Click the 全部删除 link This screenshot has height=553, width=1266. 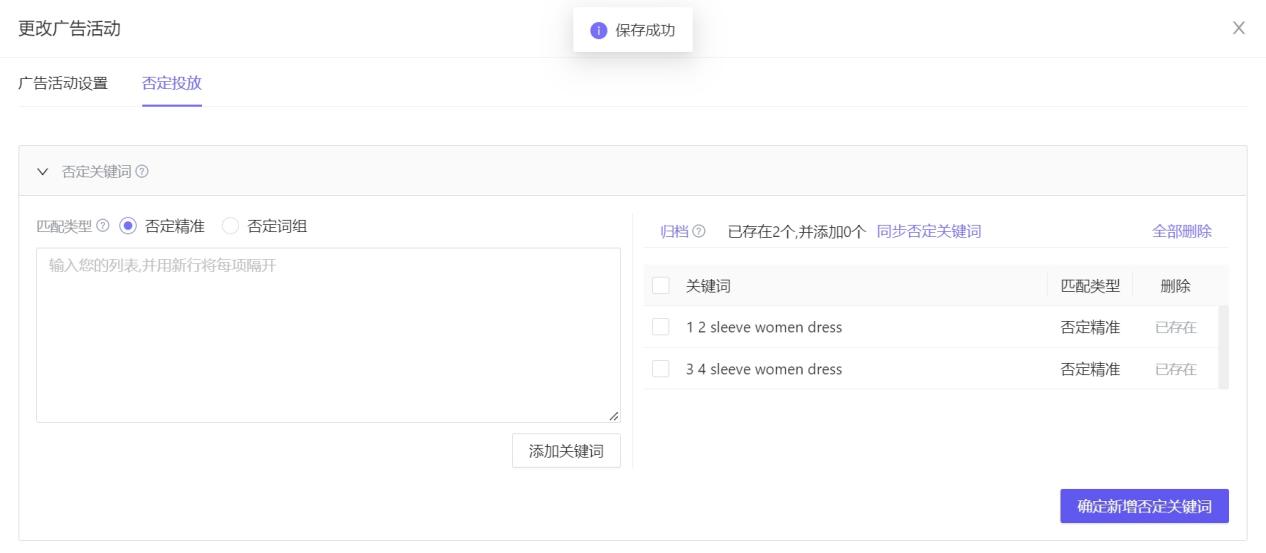[1182, 232]
